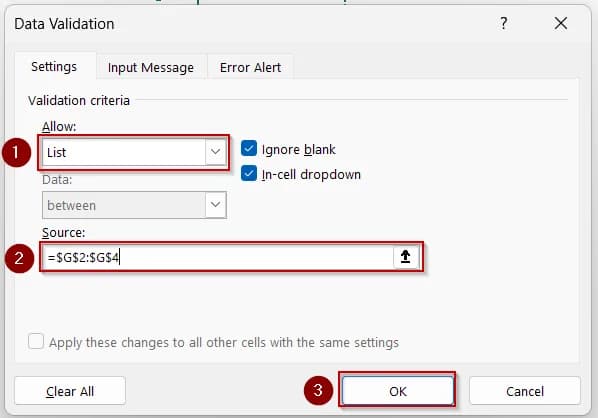Screen dimensions: 598x418
Task: Close the Data Validation dialog
Action: coord(561,23)
